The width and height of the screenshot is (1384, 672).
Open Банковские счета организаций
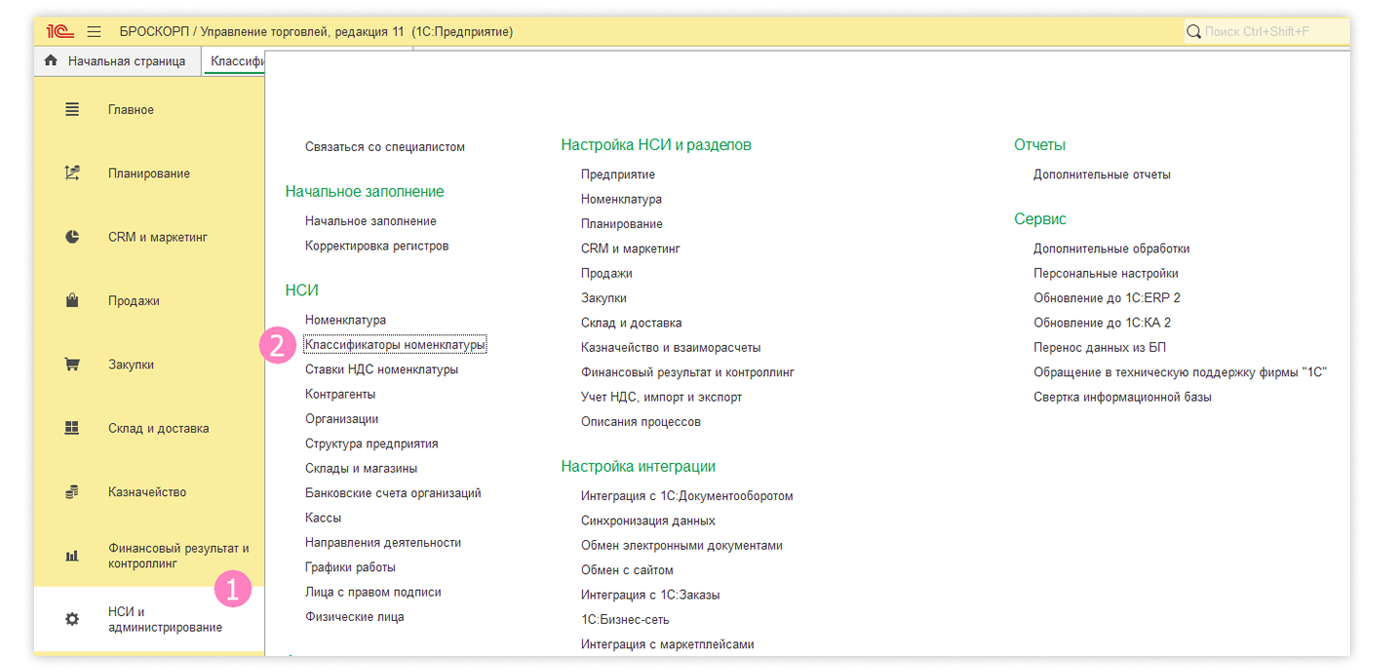coord(393,493)
